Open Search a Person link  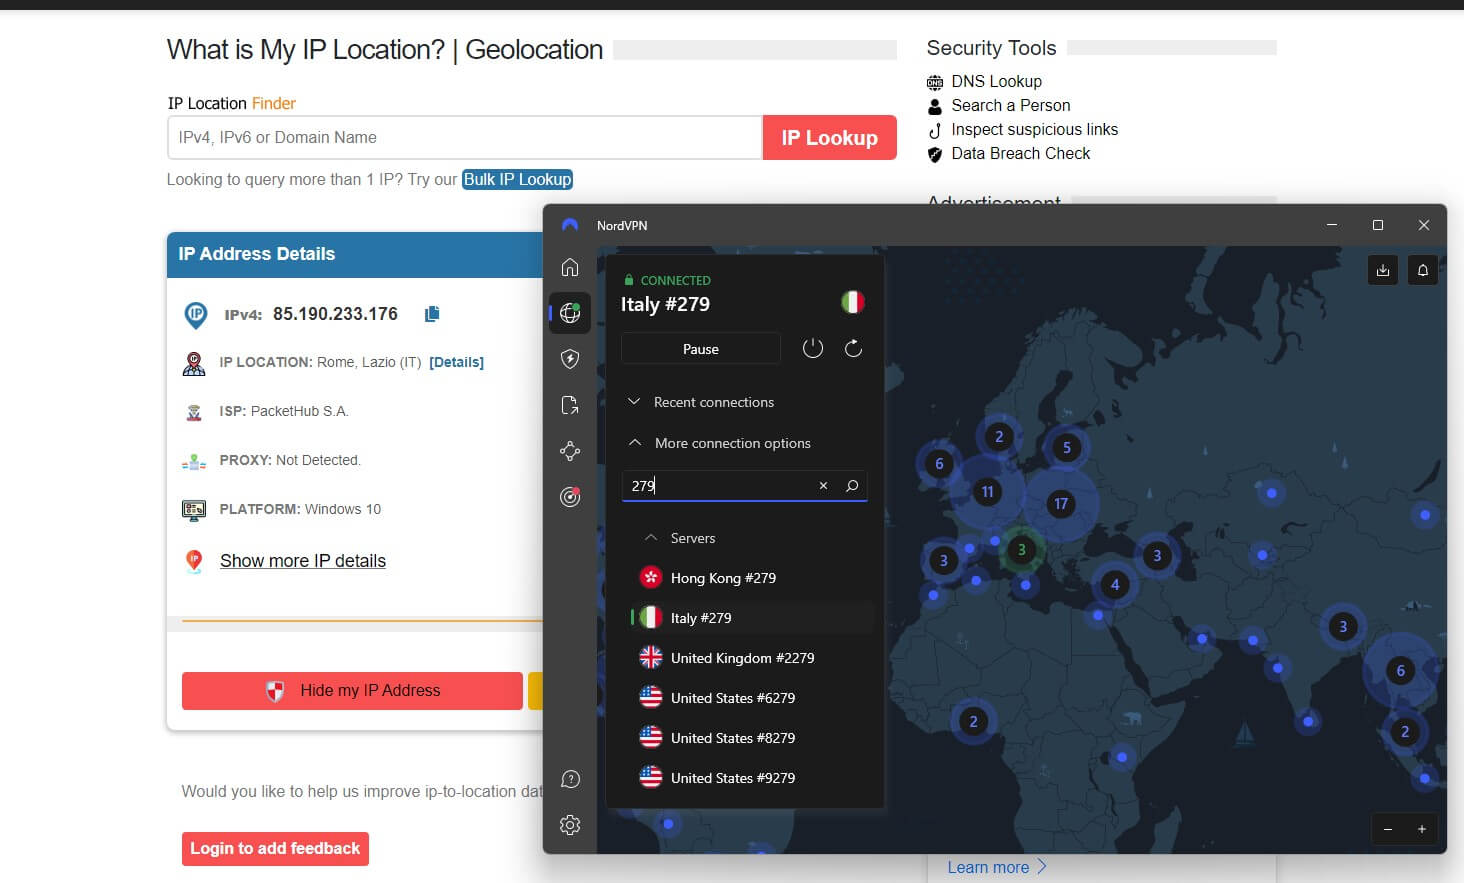click(x=1010, y=105)
